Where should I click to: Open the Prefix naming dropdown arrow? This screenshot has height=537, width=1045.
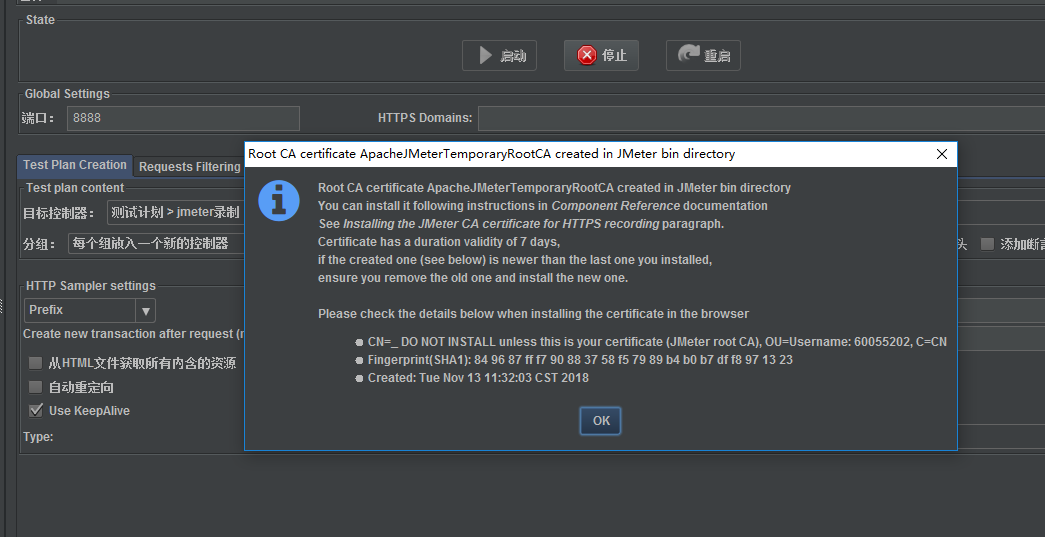pos(145,310)
